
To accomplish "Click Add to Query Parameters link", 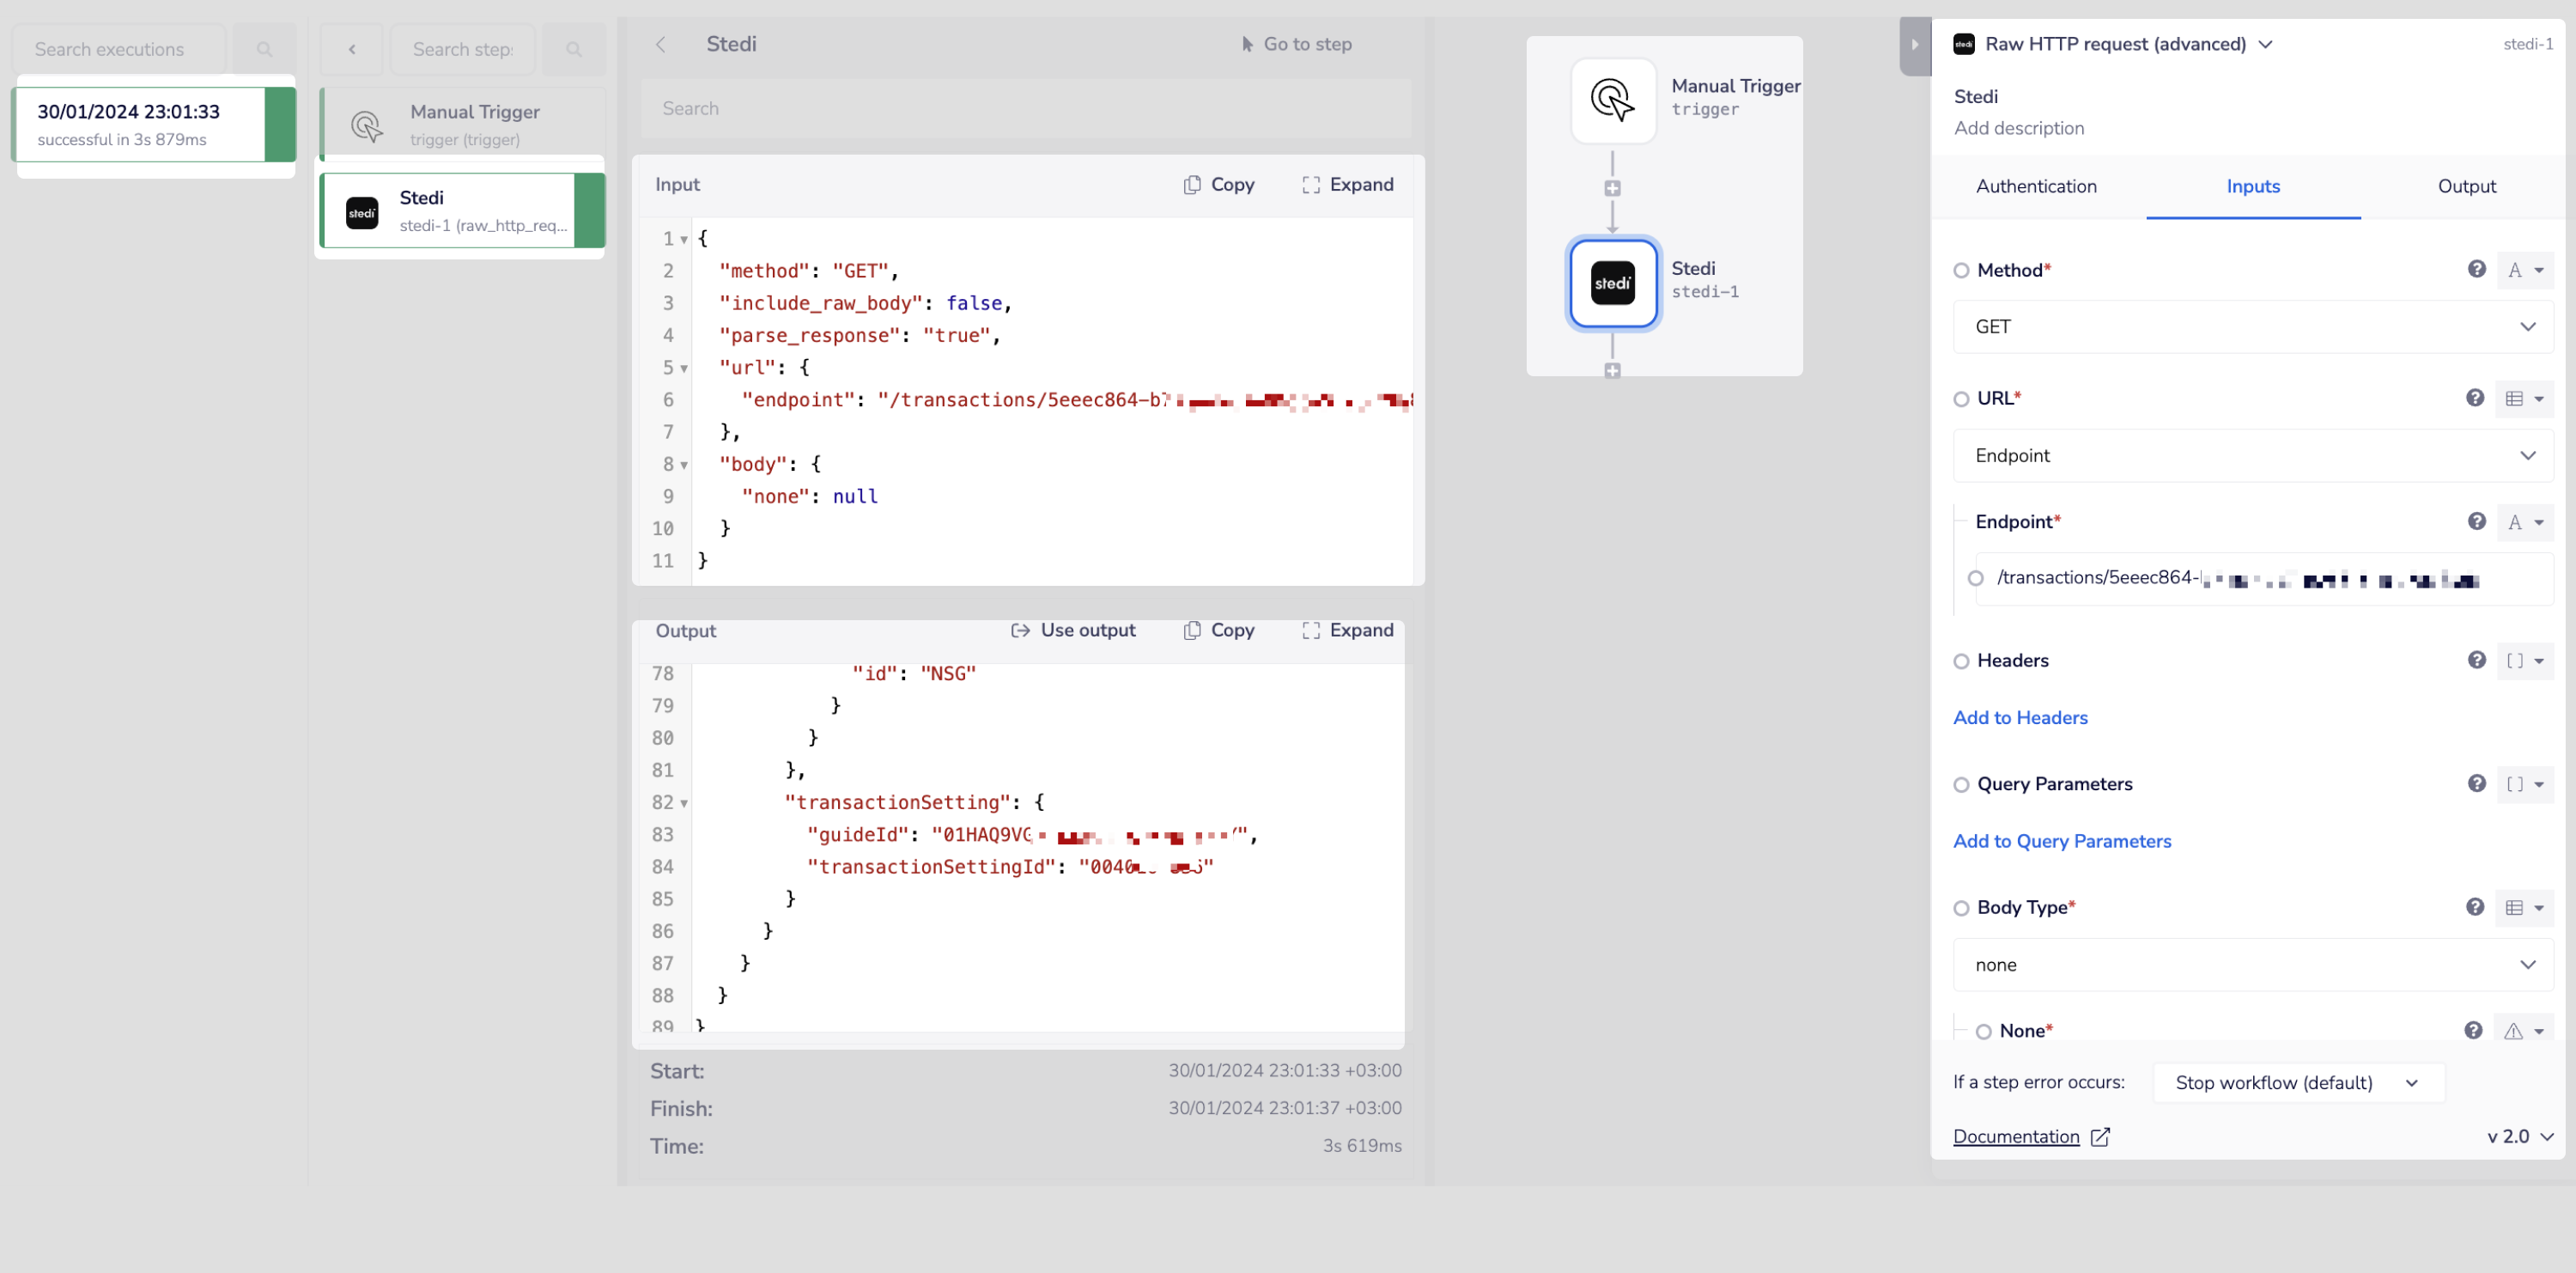I will click(2062, 841).
